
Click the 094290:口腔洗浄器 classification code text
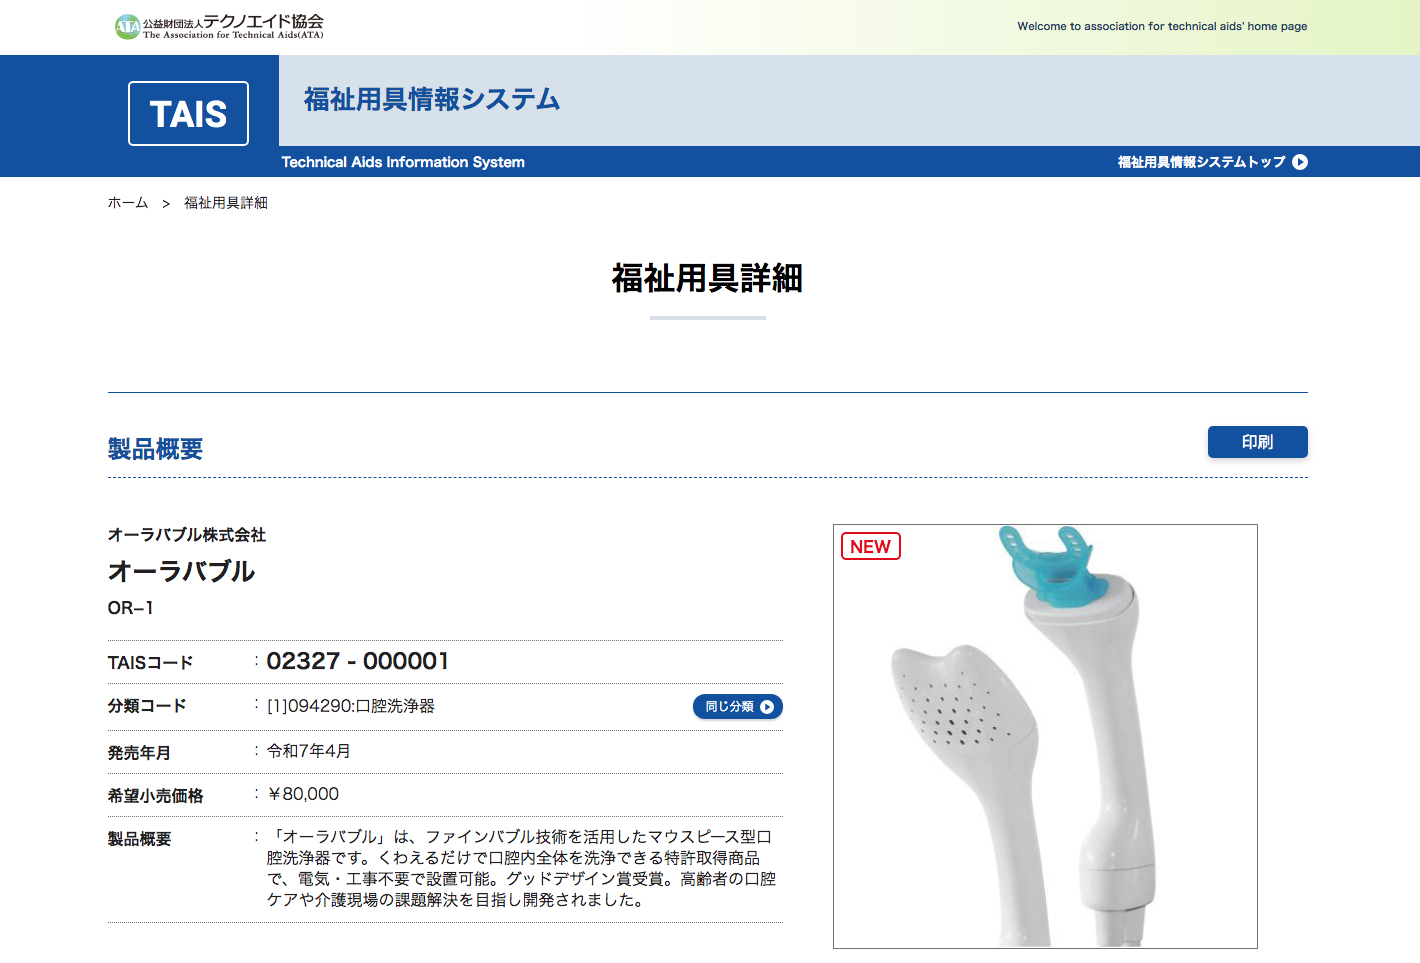click(351, 706)
